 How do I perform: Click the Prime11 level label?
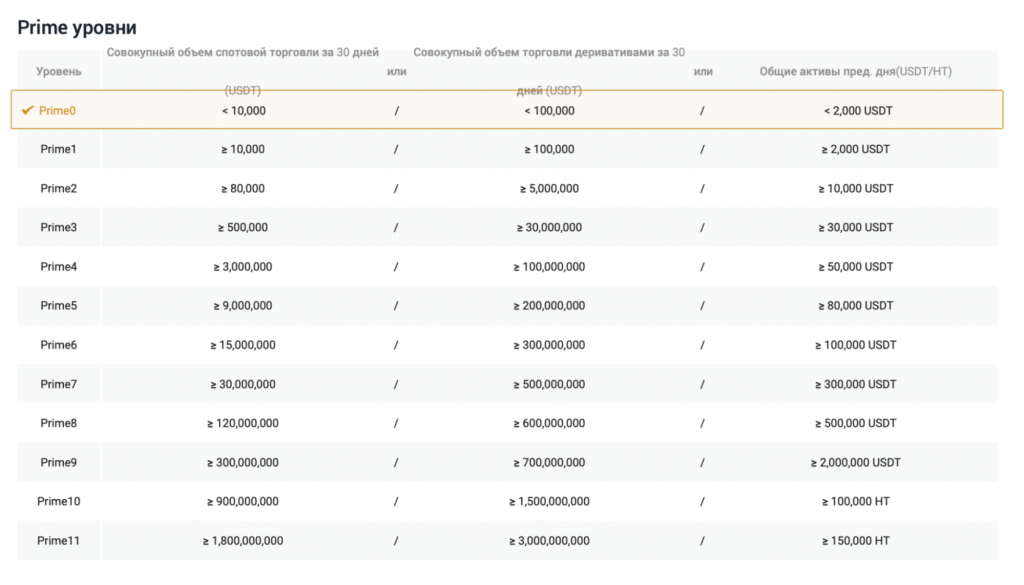58,541
